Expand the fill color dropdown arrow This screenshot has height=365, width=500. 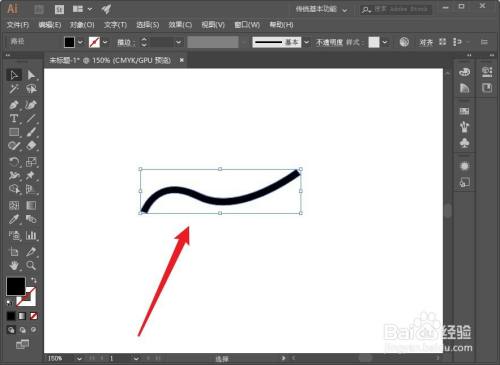(x=80, y=42)
